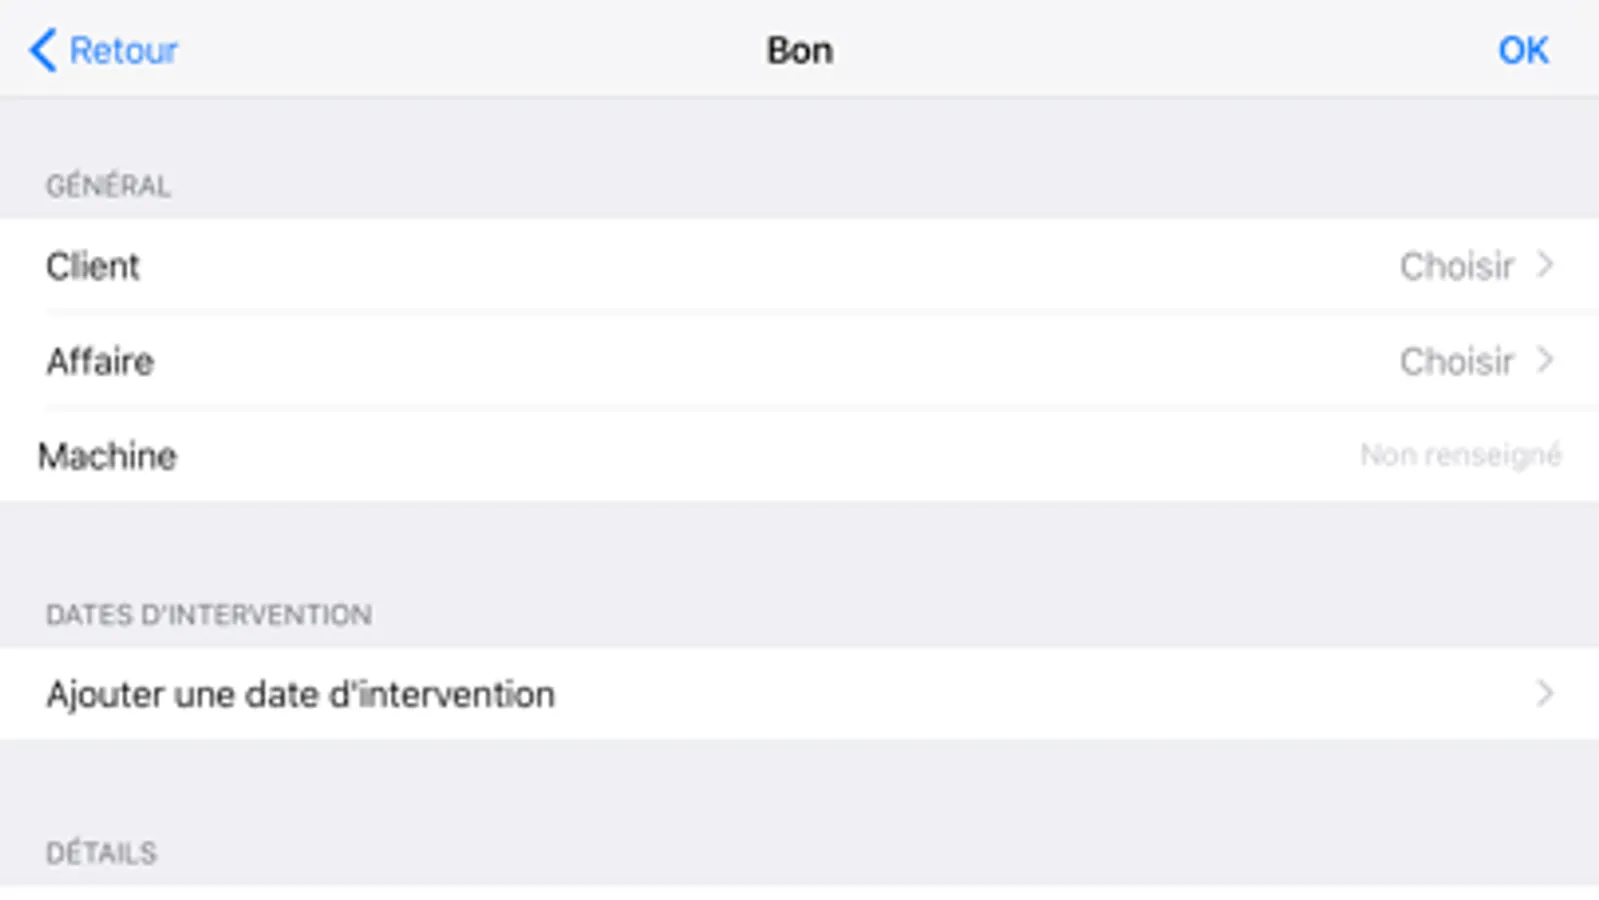Select the GÉNÉRAL section header
This screenshot has width=1599, height=900.
click(108, 184)
